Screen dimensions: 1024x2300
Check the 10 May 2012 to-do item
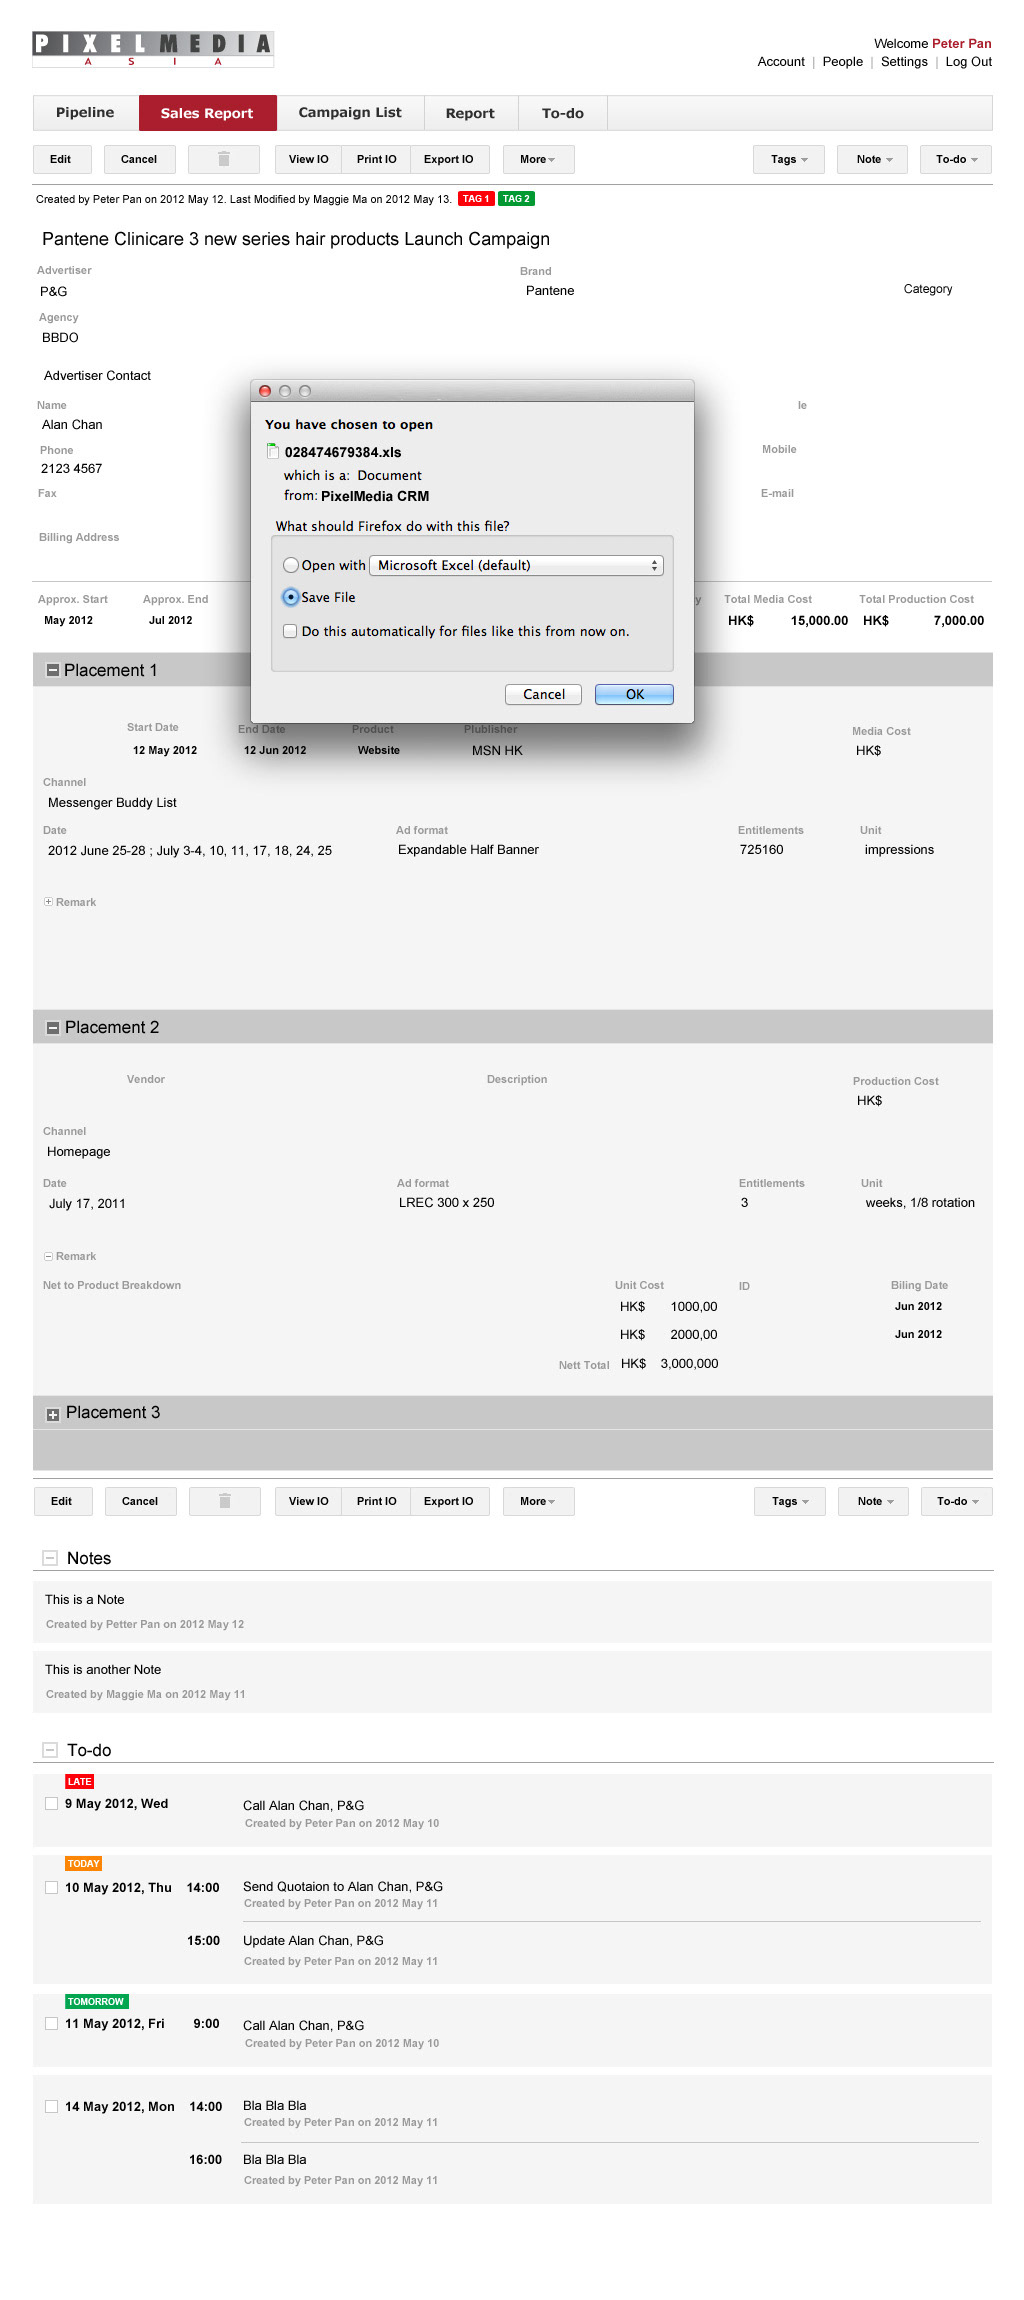[x=51, y=1888]
